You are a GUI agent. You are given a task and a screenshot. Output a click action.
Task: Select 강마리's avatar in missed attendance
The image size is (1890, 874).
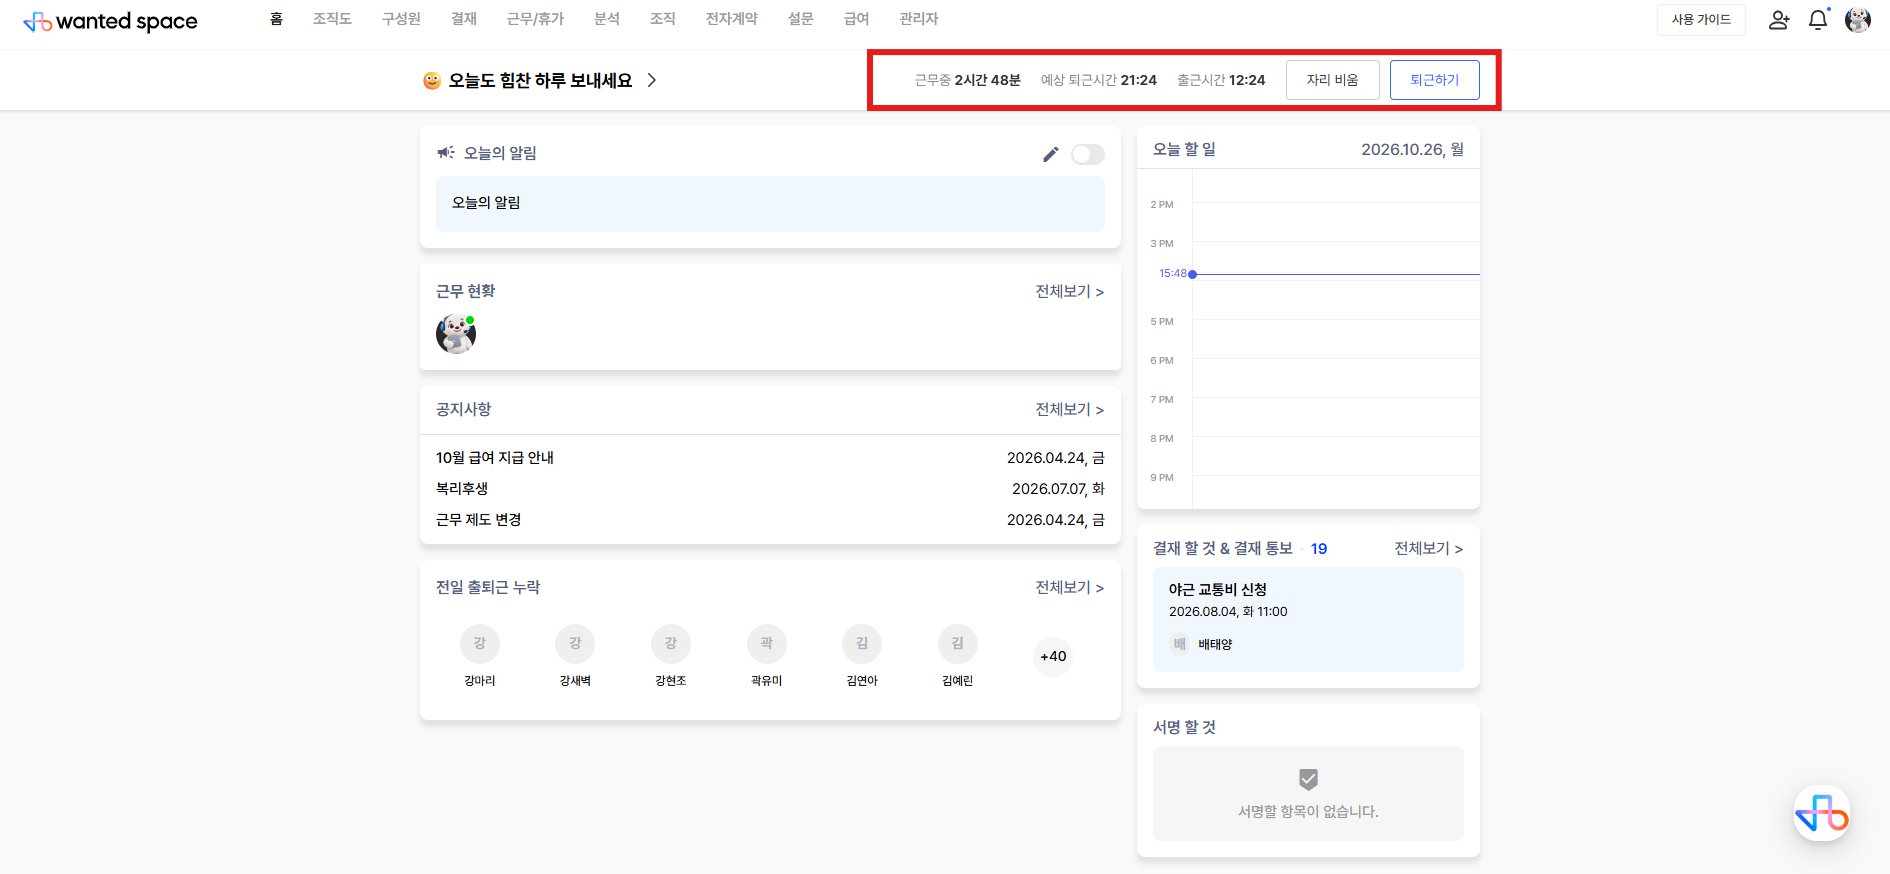tap(480, 643)
